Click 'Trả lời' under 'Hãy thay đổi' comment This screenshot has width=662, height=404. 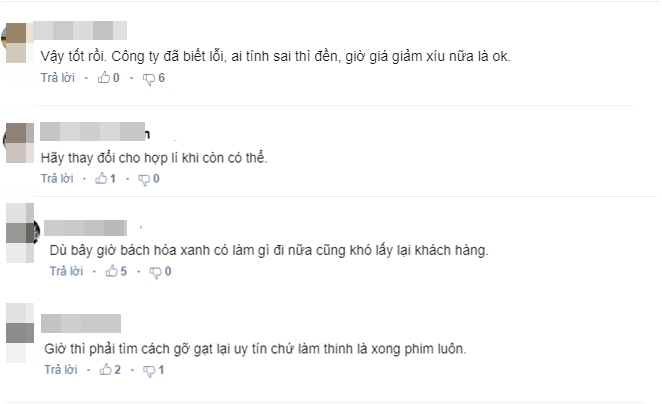[x=57, y=179]
